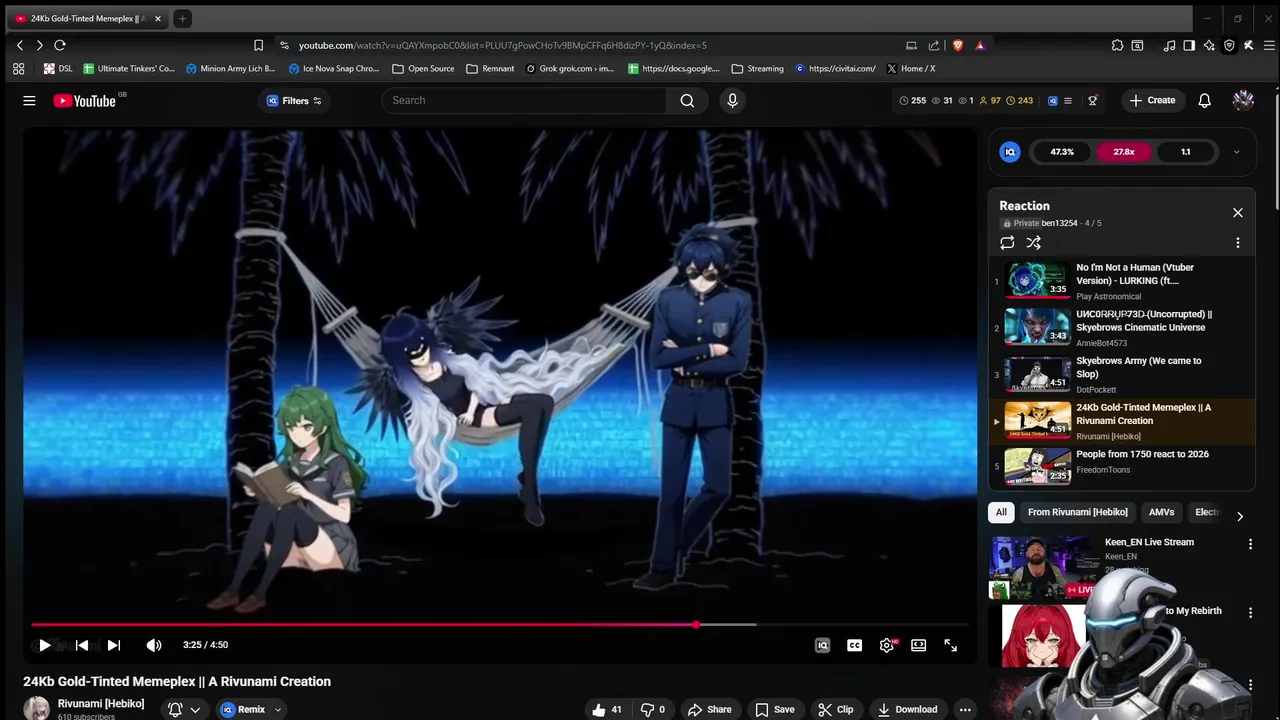Open YouTube notifications bell

pyautogui.click(x=1204, y=100)
